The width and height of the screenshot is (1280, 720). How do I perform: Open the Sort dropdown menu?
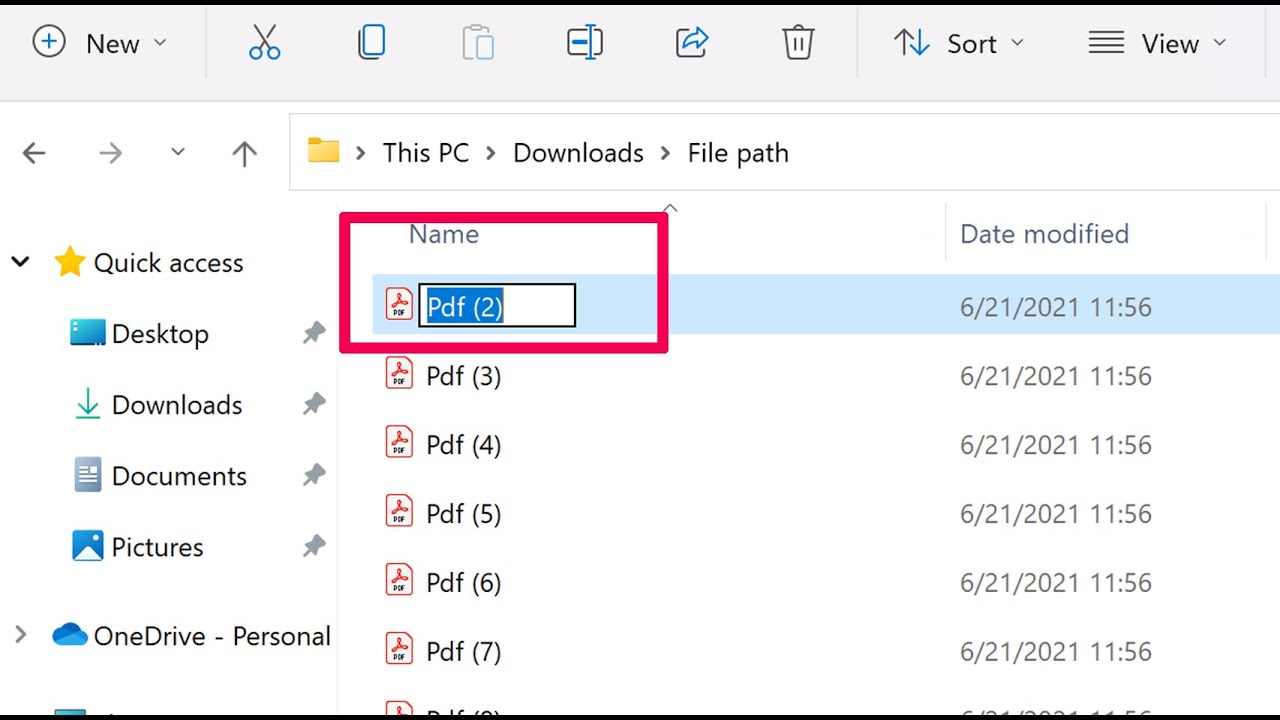point(959,43)
